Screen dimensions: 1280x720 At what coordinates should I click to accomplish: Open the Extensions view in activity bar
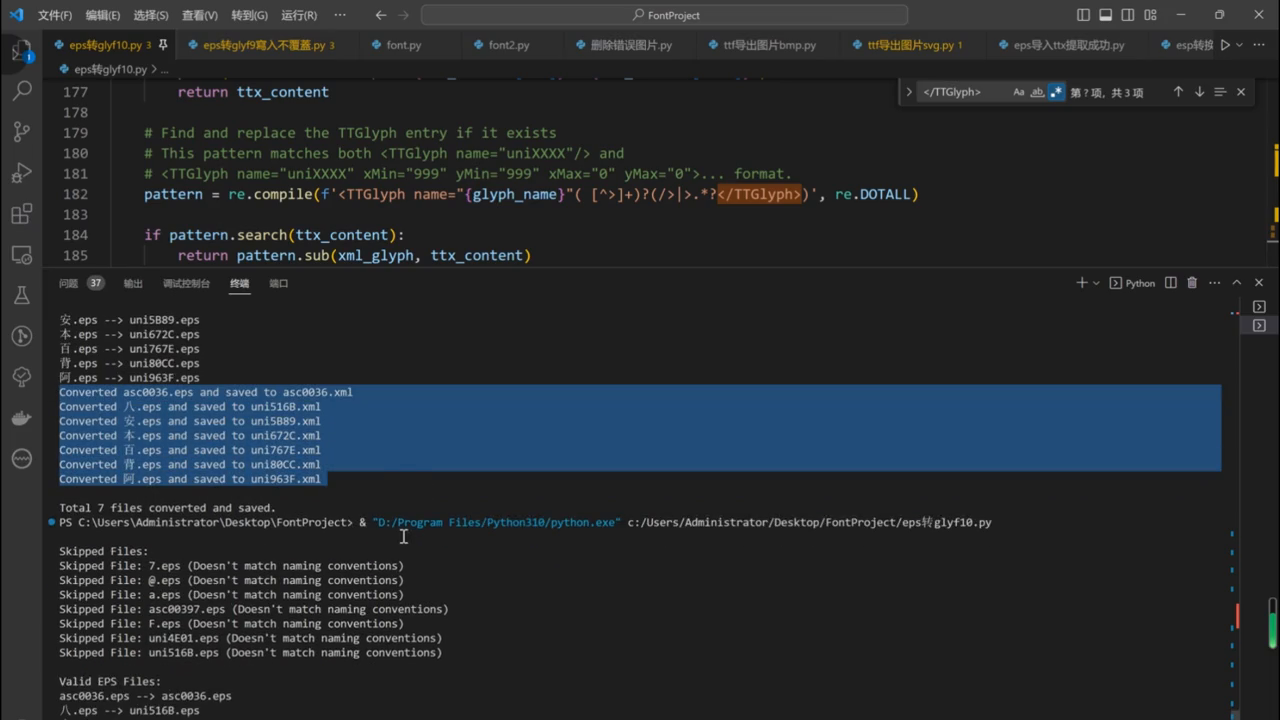(x=21, y=214)
